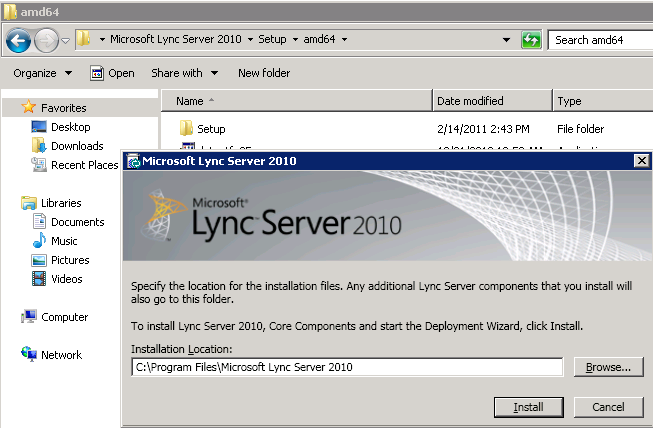Click the Downloads folder icon
The image size is (653, 428).
pyautogui.click(x=39, y=145)
